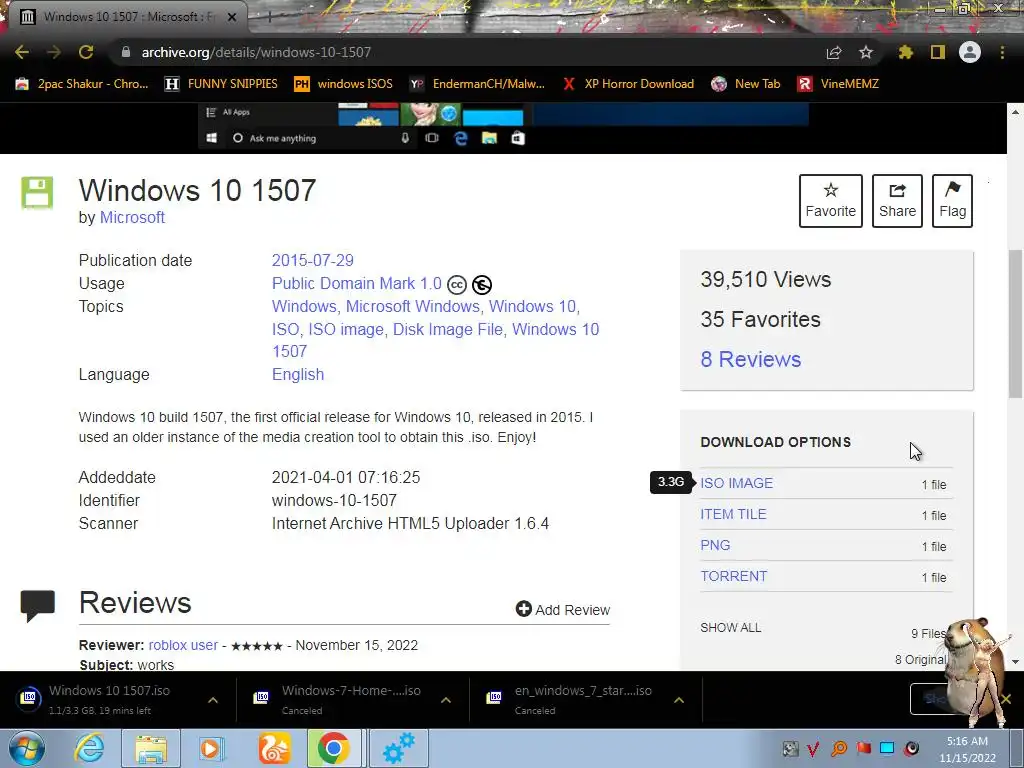Open the Chrome extensions puzzle icon
The image size is (1024, 768).
click(x=905, y=52)
